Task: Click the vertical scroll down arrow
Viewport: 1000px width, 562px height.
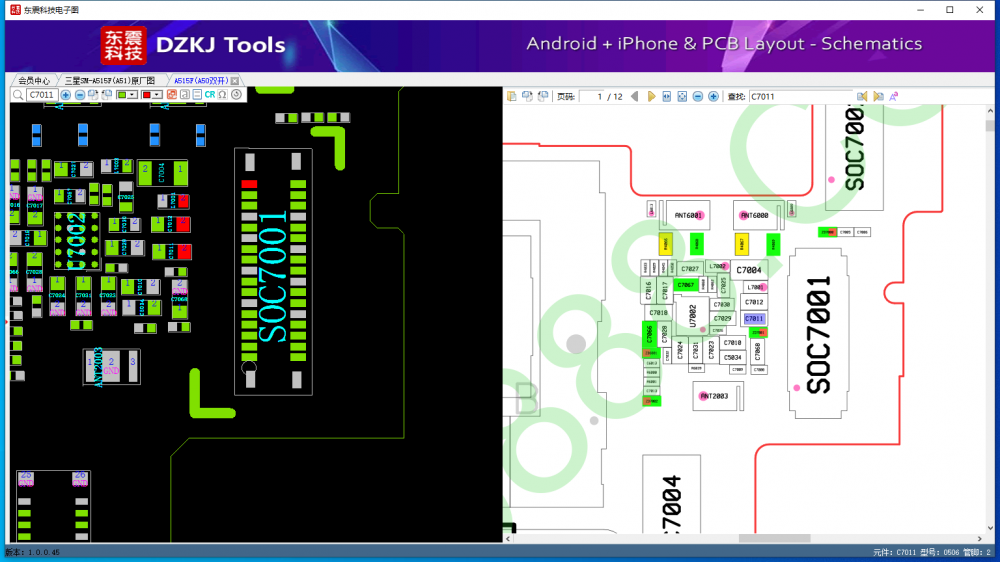Action: click(x=990, y=528)
